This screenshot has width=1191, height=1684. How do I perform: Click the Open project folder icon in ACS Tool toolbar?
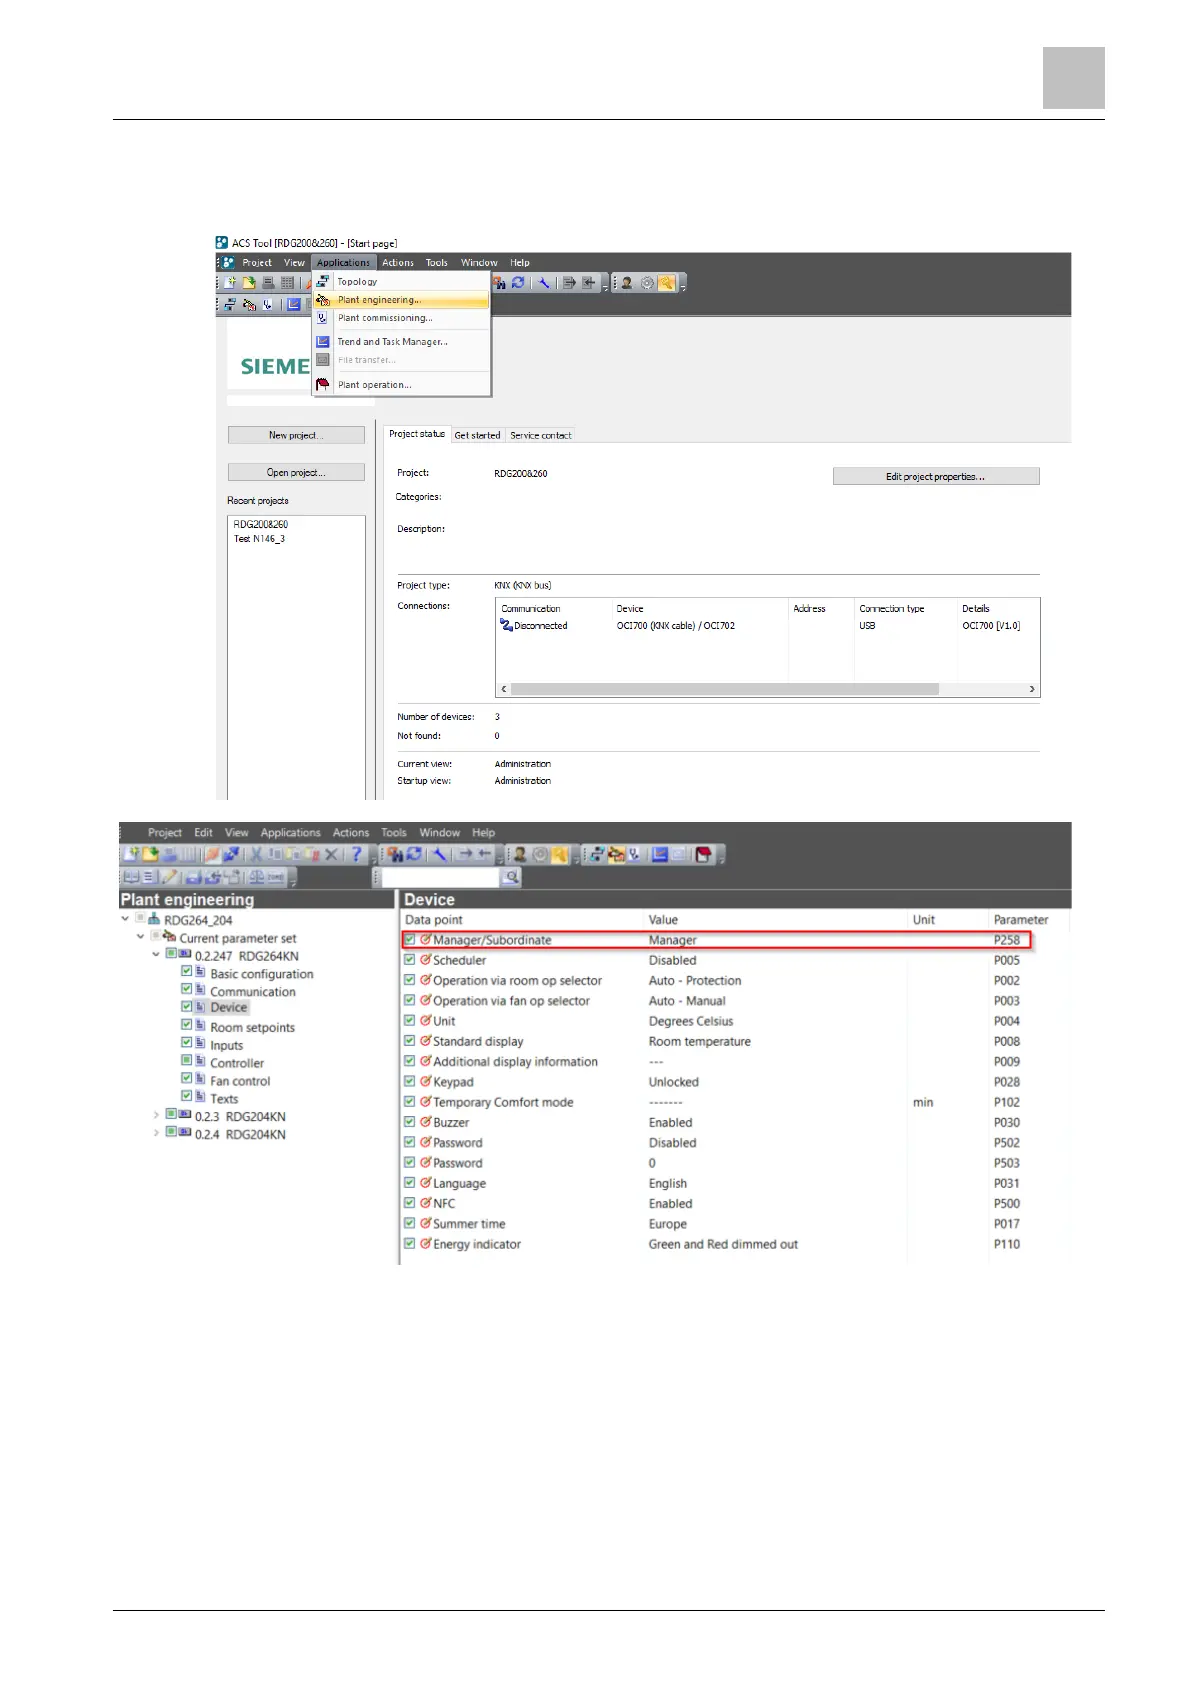(x=248, y=283)
